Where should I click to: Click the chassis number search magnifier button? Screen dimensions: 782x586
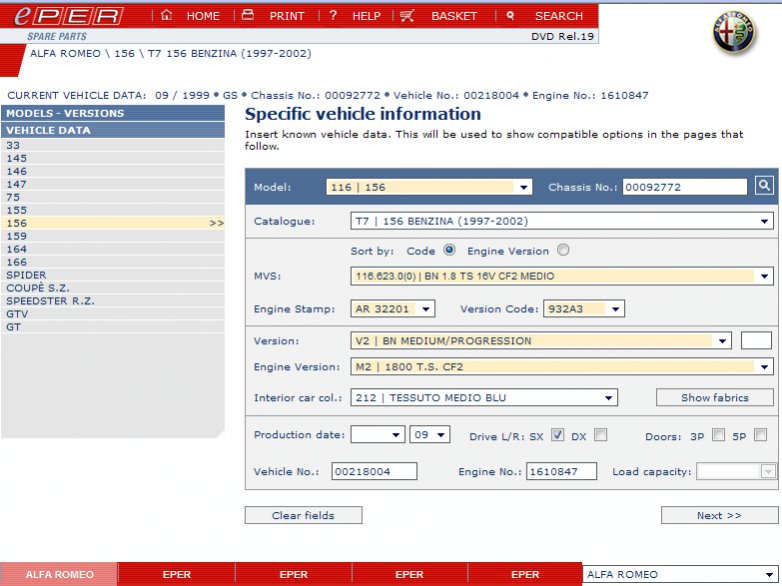click(763, 186)
